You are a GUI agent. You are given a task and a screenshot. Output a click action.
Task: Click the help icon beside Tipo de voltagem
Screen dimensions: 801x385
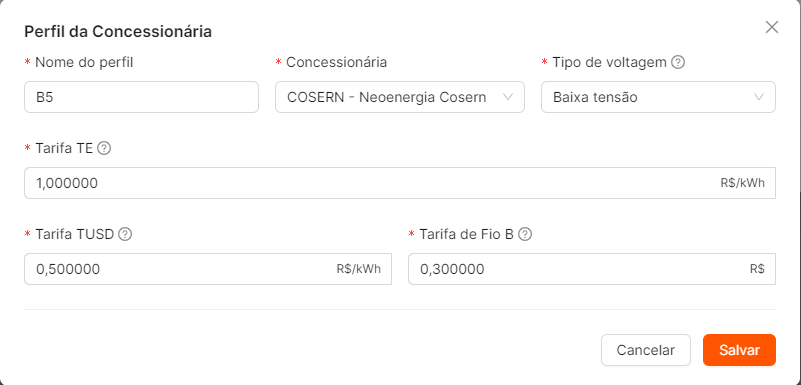[677, 62]
